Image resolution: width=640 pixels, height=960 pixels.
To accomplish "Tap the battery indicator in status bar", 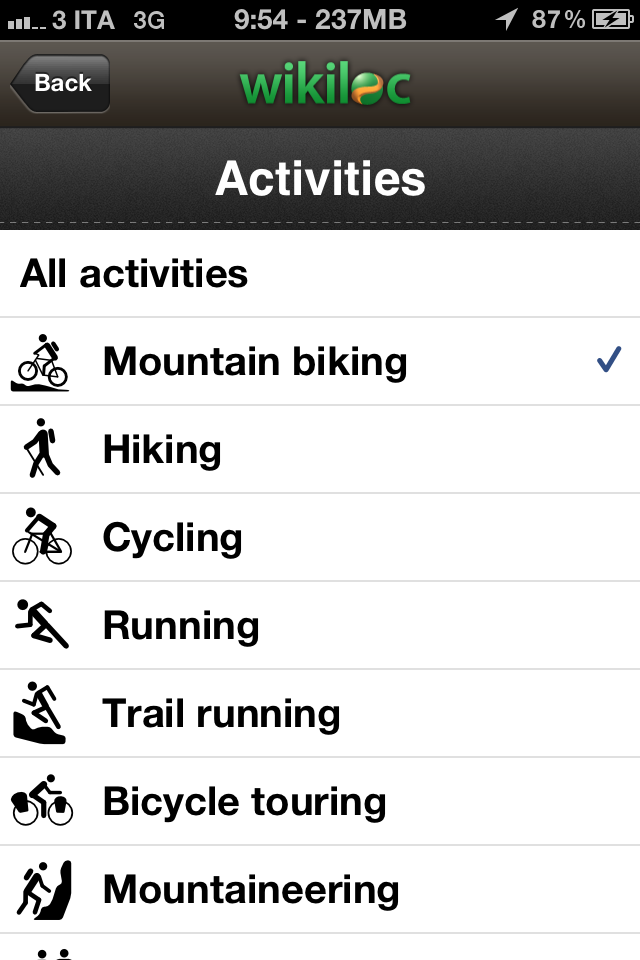I will tap(612, 20).
